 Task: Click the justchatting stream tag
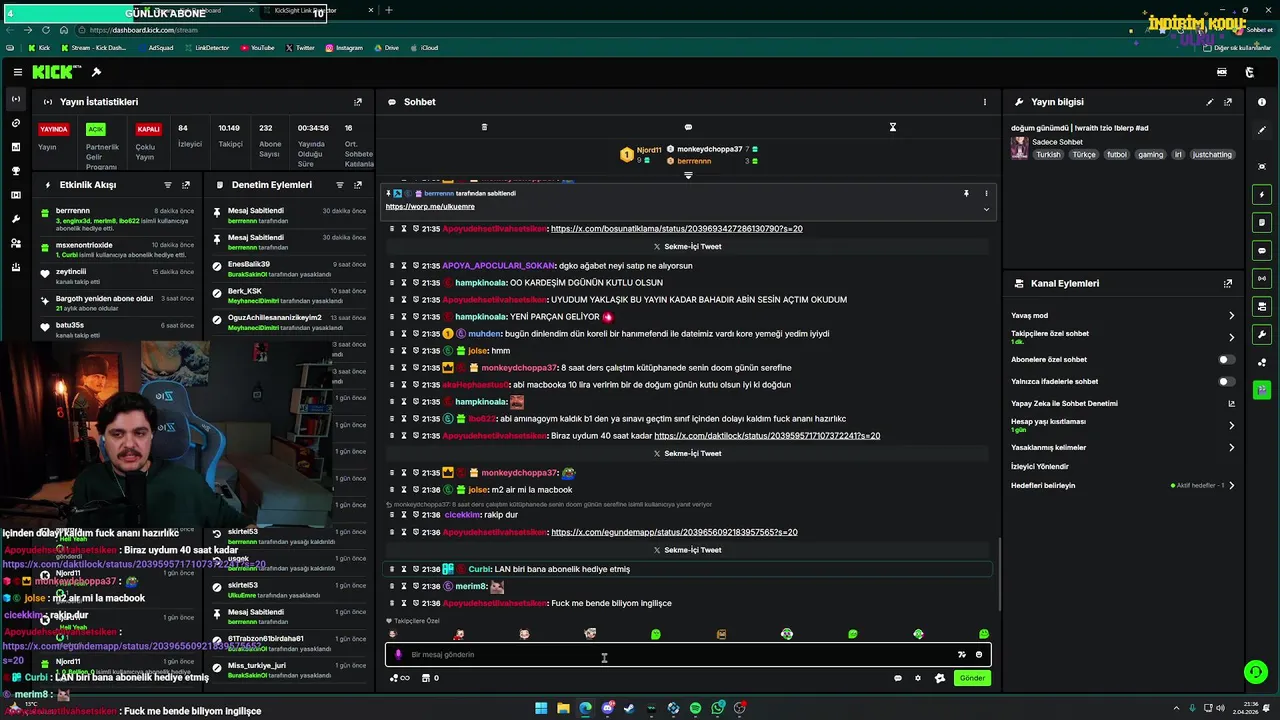pos(1212,155)
